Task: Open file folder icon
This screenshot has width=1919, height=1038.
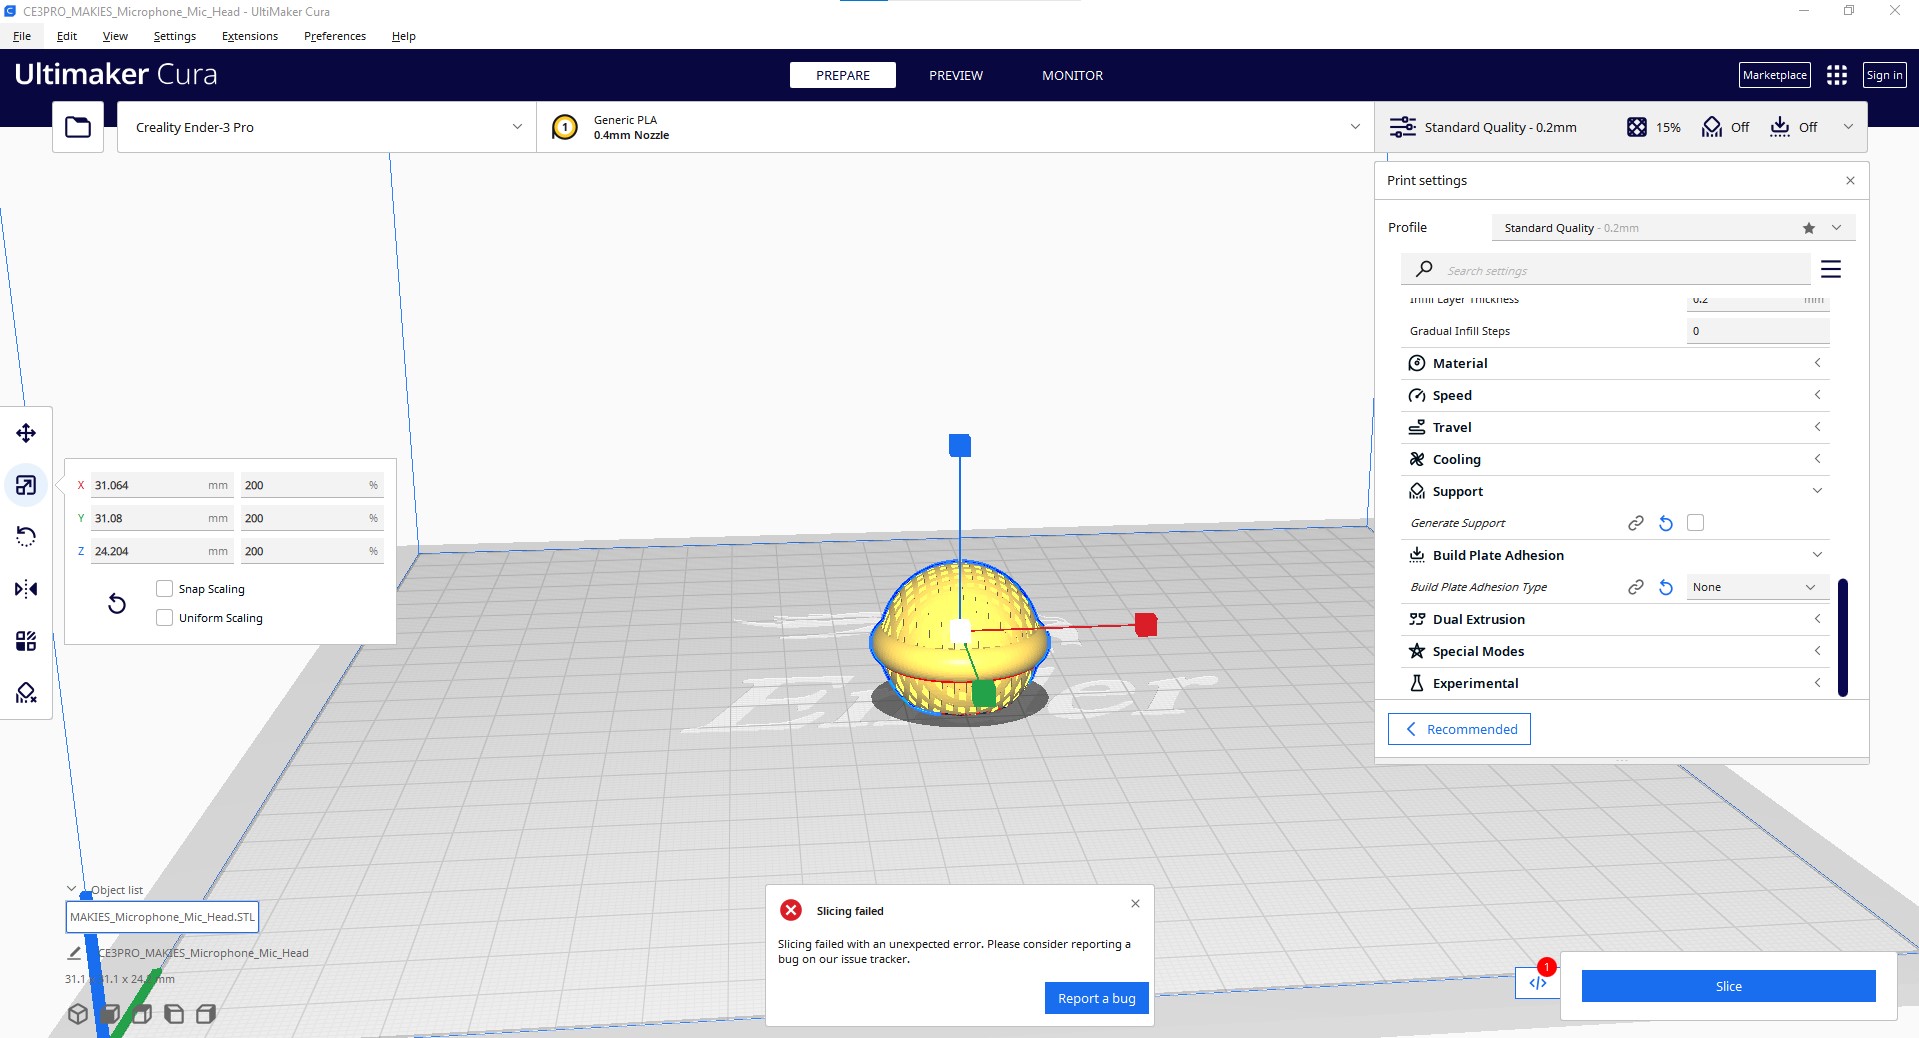Action: click(x=78, y=127)
